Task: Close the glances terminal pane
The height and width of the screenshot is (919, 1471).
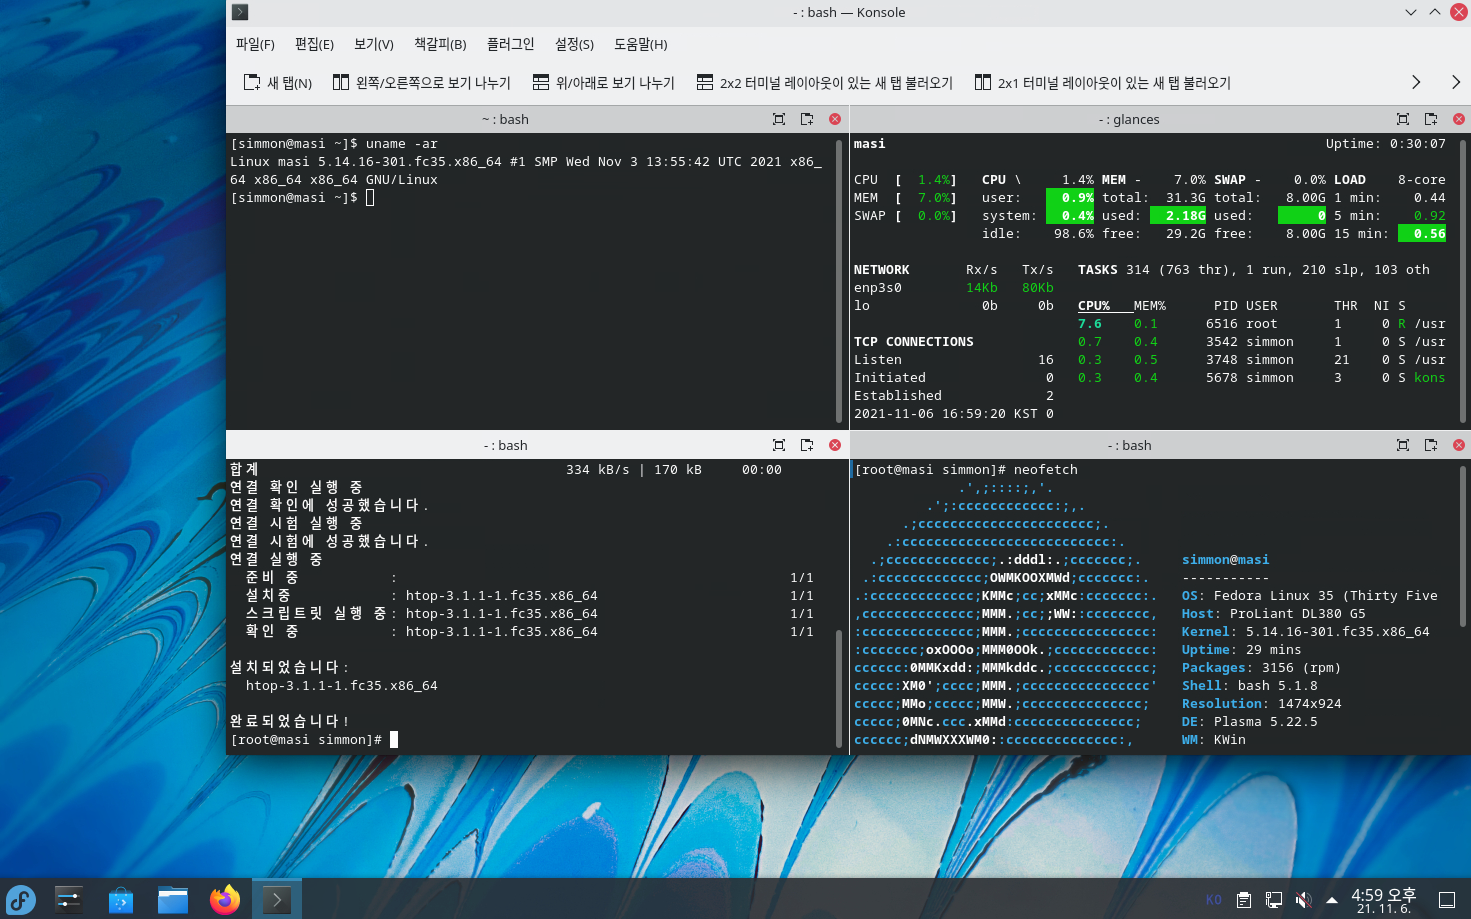Action: click(x=1459, y=119)
